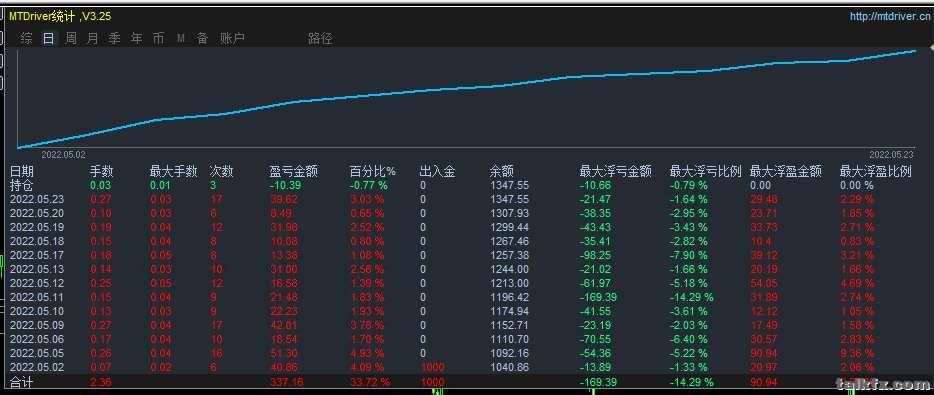
Task: Click the 次数 column header
Action: (x=222, y=172)
